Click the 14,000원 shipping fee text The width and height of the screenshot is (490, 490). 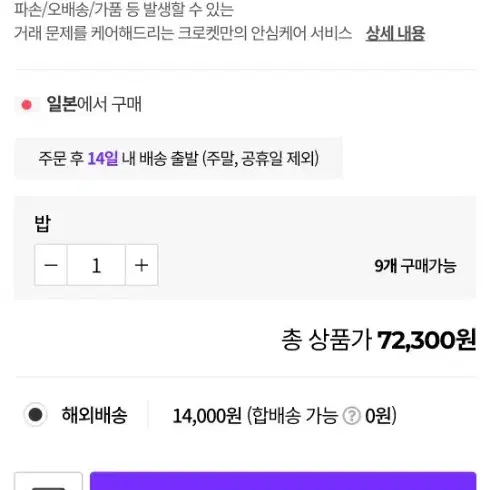207,416
